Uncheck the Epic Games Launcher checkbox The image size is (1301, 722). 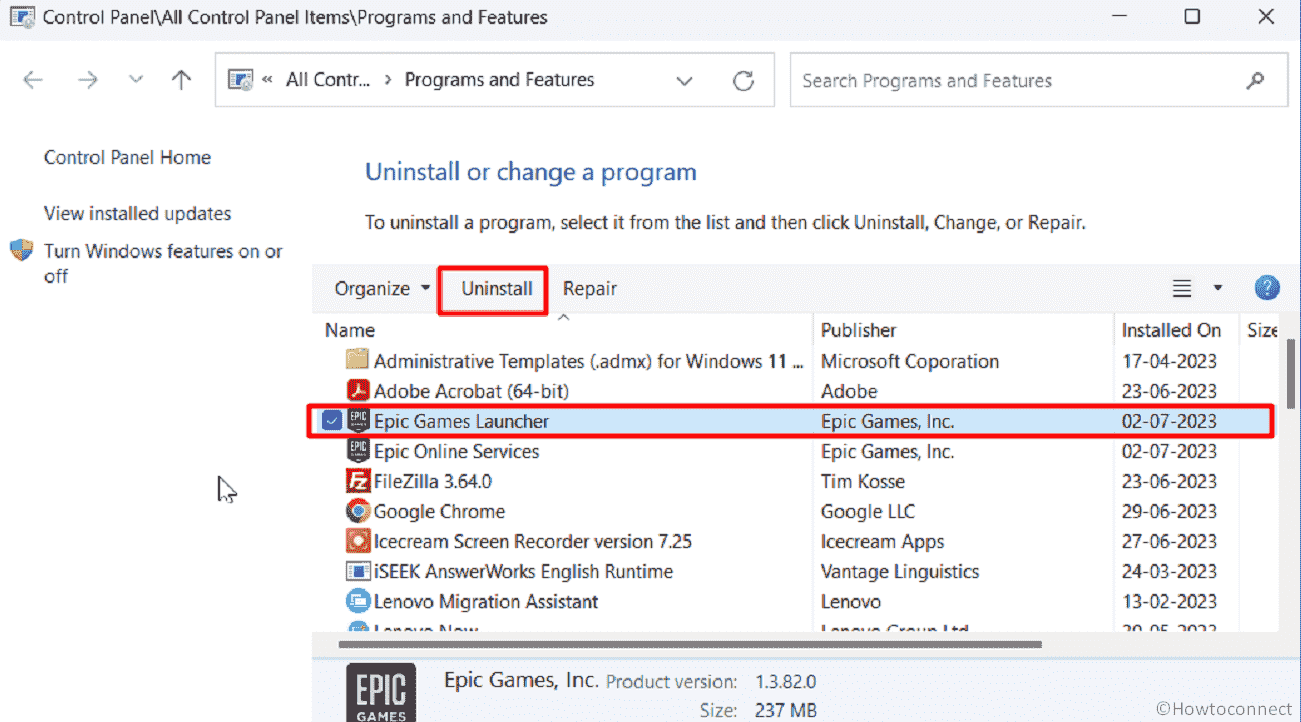pyautogui.click(x=332, y=422)
